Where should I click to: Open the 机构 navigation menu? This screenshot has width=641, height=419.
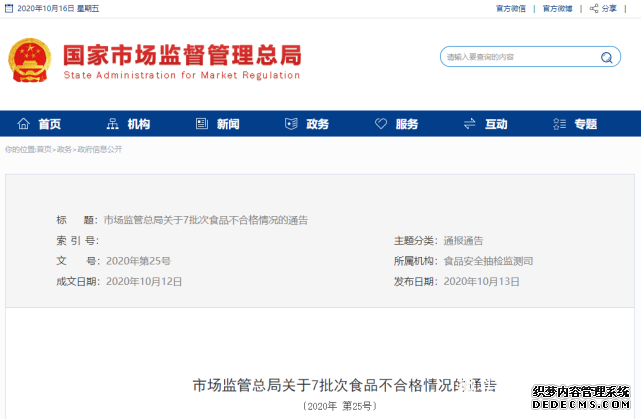[139, 124]
